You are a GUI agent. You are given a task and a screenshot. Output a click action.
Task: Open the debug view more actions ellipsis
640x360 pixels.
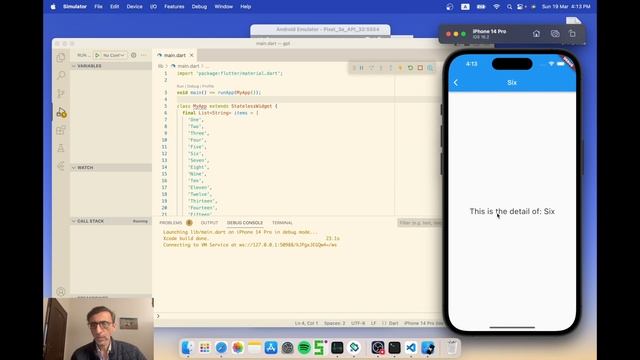pos(143,55)
